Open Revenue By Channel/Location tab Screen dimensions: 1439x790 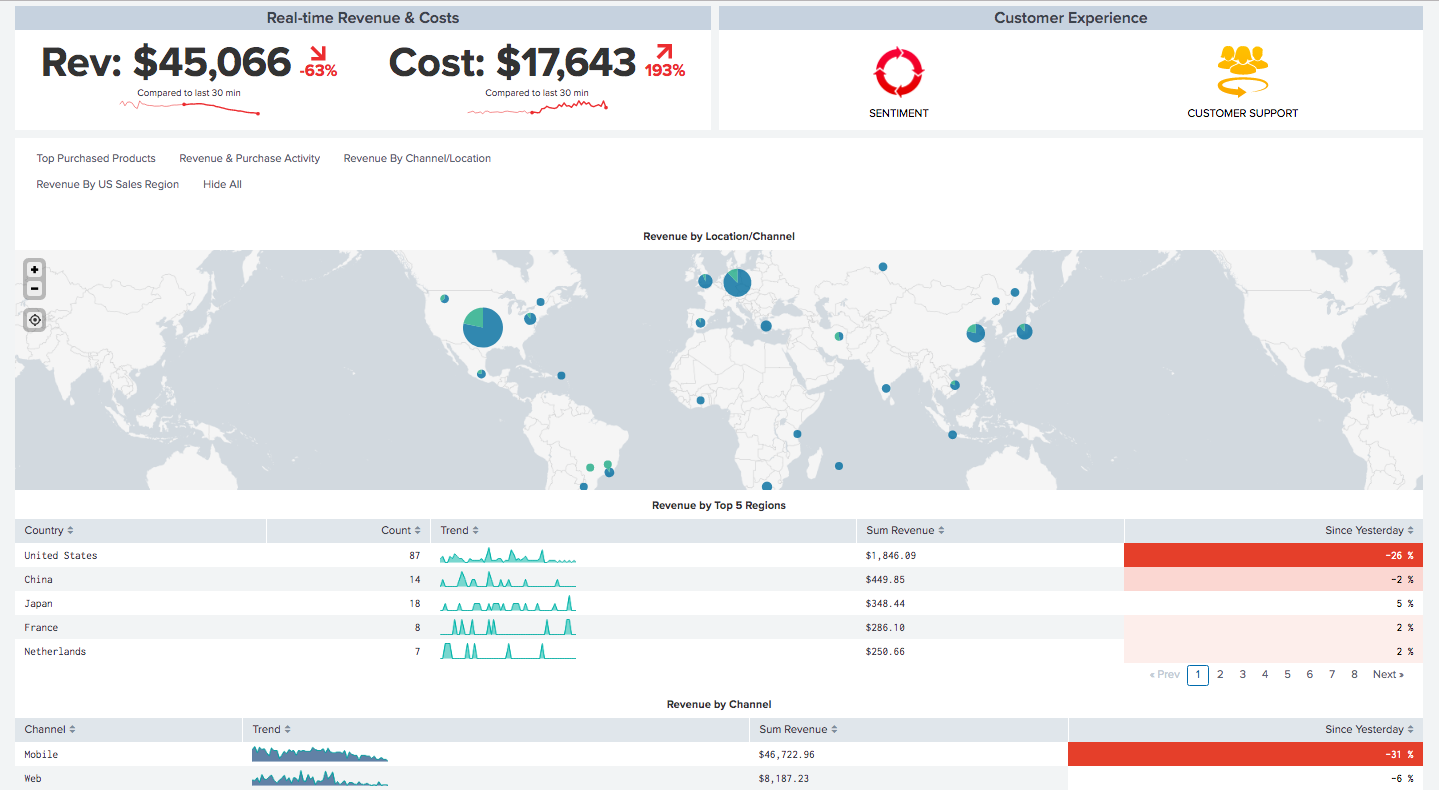tap(417, 158)
